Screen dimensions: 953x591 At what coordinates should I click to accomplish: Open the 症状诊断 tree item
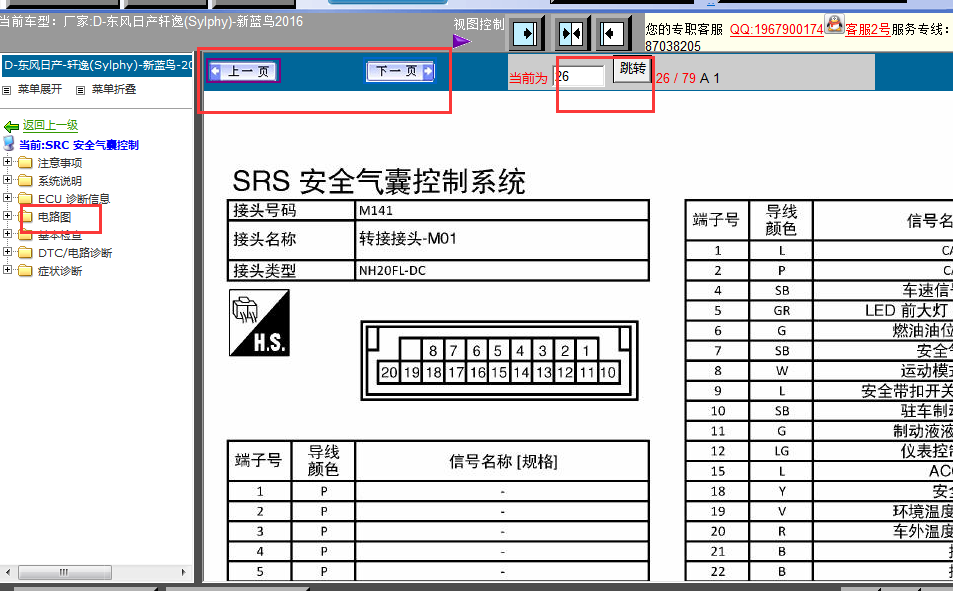pos(60,271)
